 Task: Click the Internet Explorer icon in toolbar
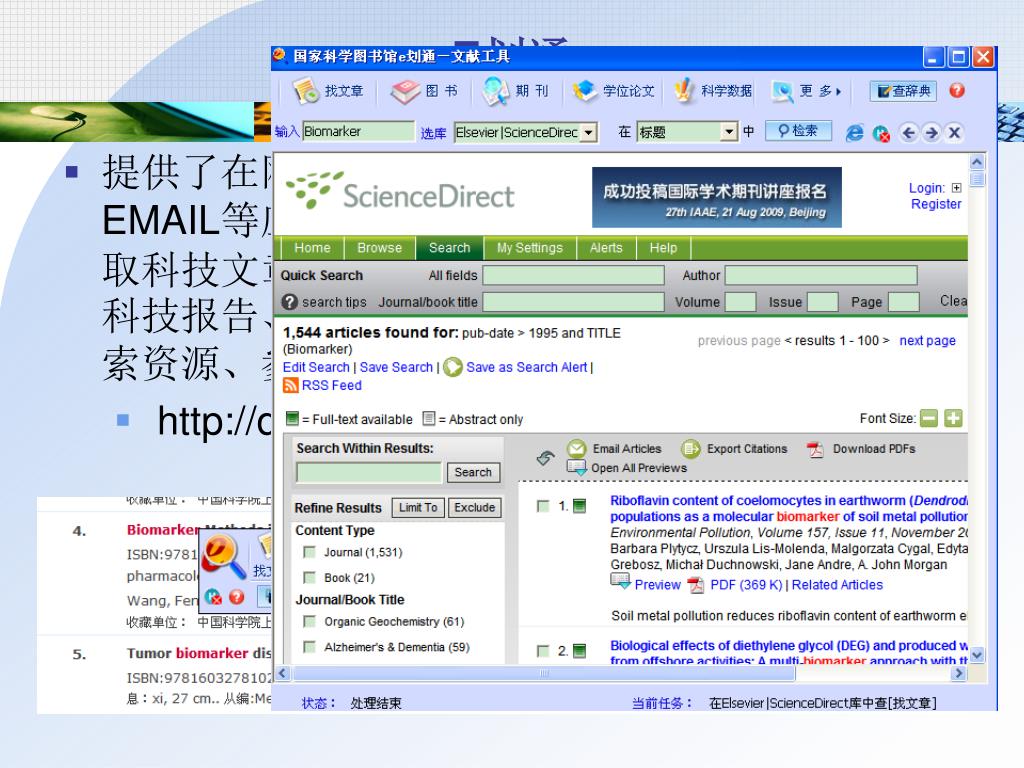pos(854,133)
